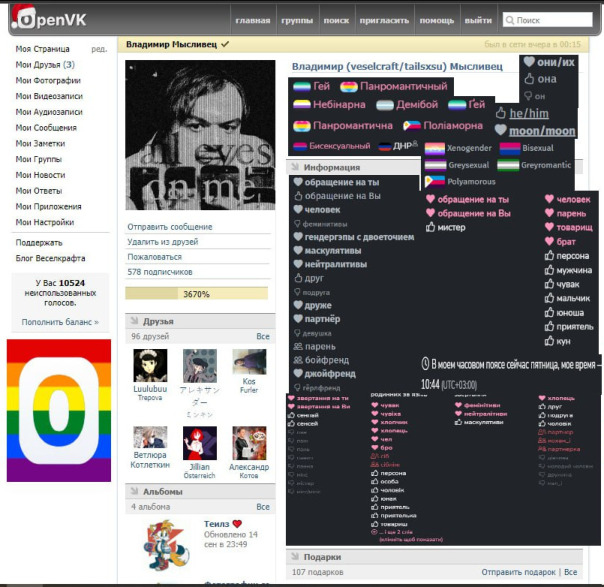Click Поддержать link
Screen dimensions: 604x587
[39, 243]
